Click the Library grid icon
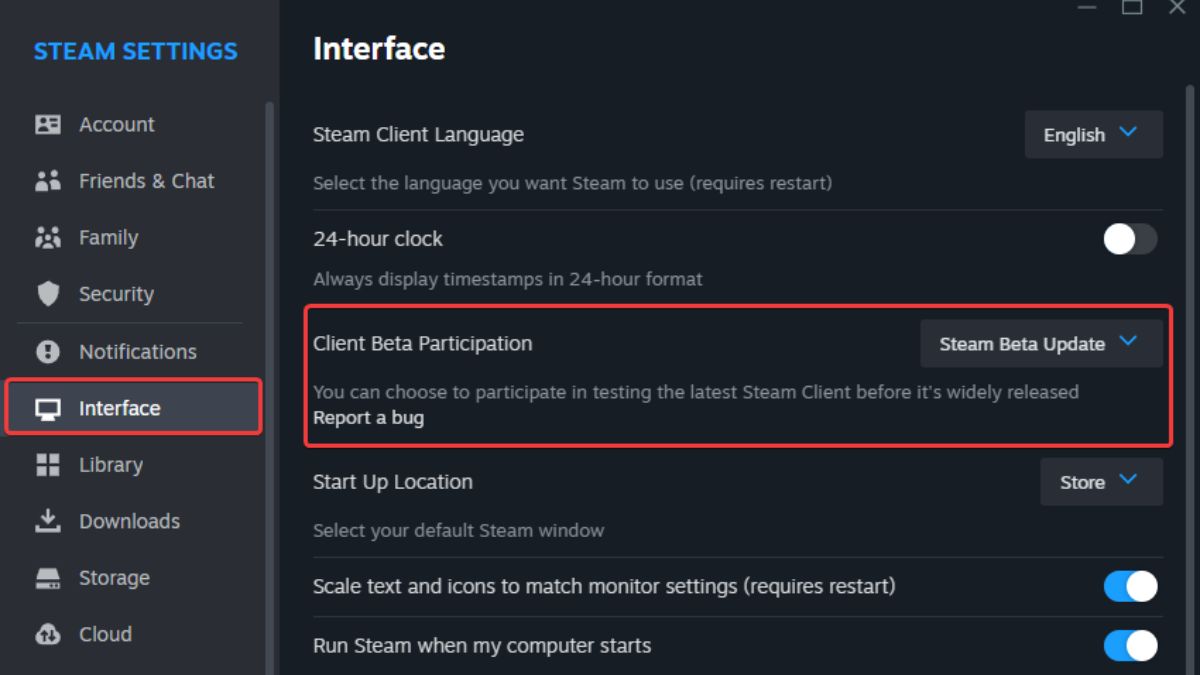1200x675 pixels. (x=47, y=464)
